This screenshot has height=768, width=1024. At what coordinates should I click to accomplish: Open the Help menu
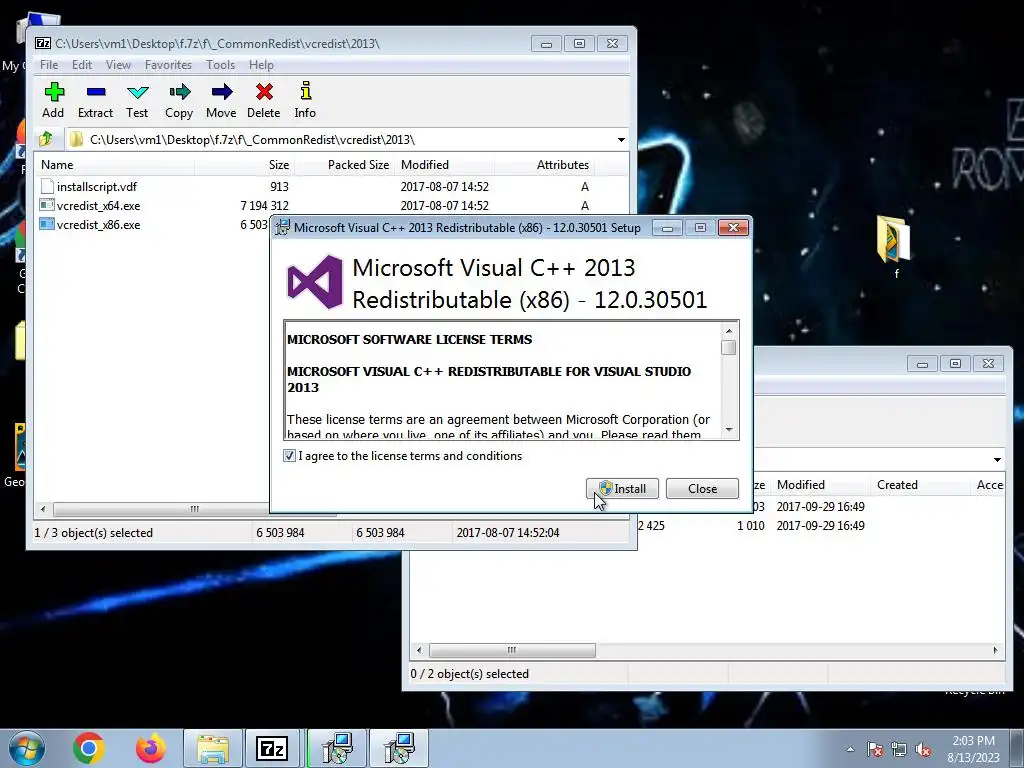point(261,65)
